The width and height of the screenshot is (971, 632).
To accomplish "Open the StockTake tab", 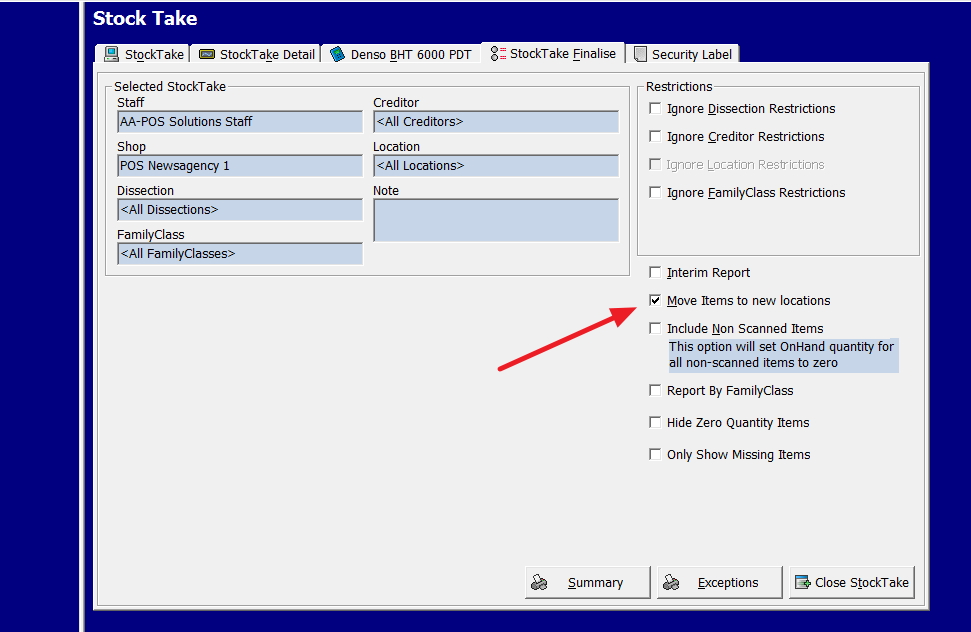I will point(144,54).
